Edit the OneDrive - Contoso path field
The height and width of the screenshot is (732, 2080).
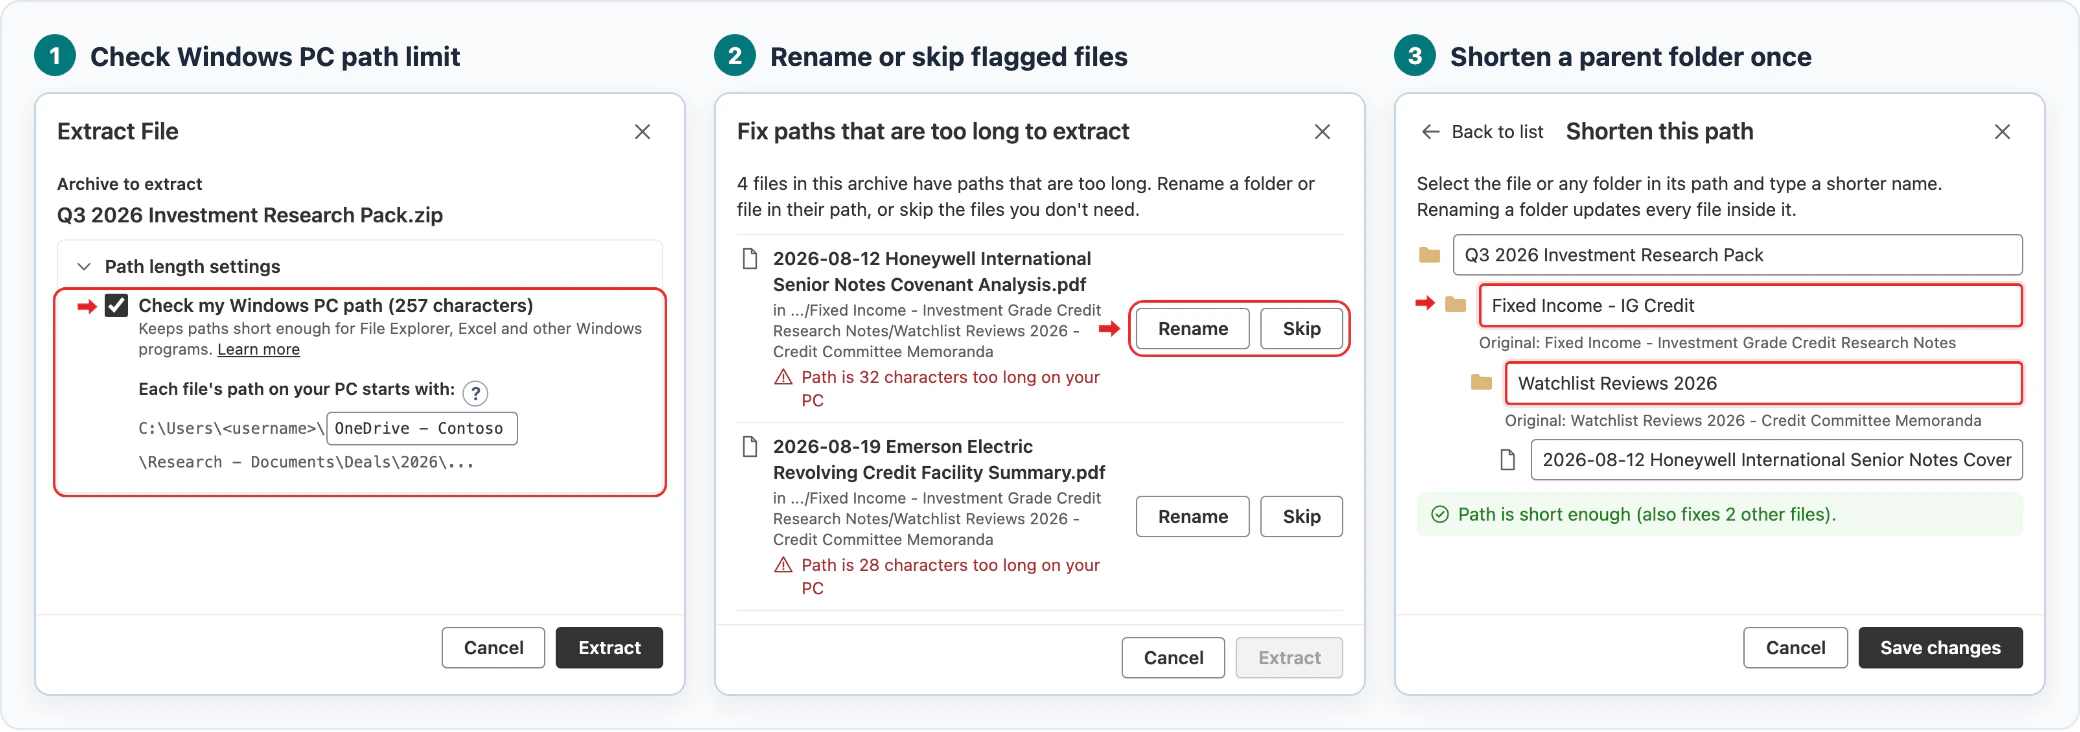pos(422,428)
